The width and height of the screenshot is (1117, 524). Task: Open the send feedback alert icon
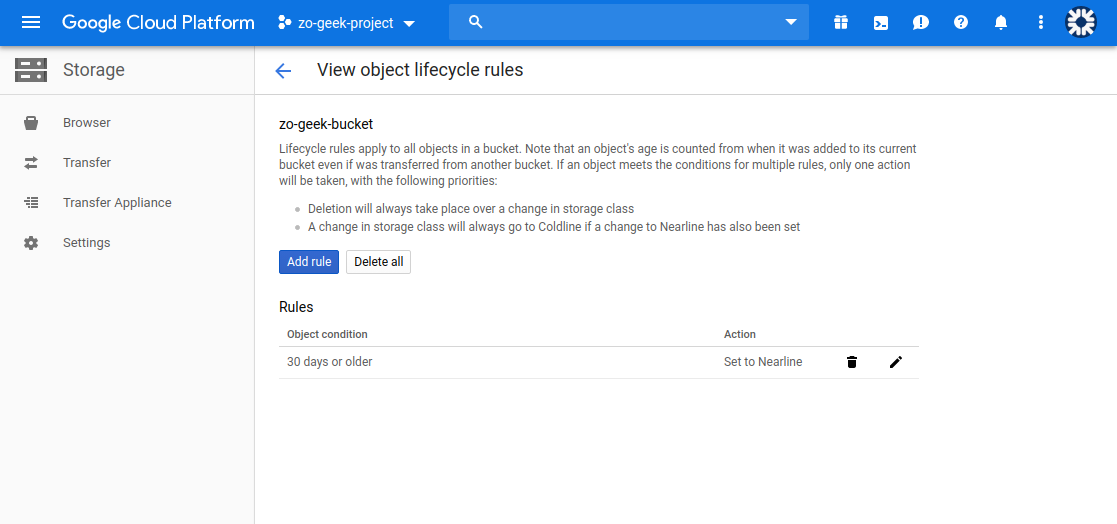(920, 23)
